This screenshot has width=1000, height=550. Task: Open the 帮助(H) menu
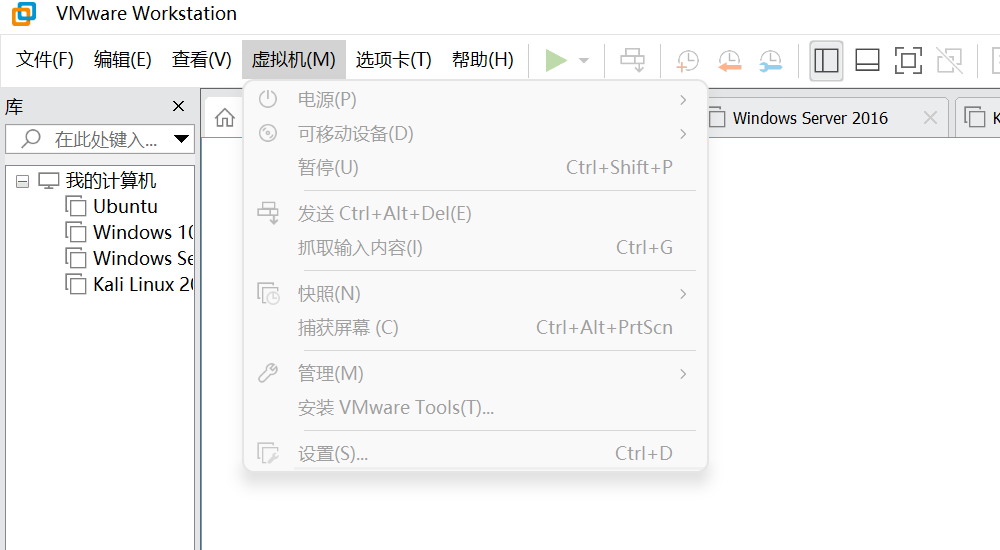pyautogui.click(x=482, y=60)
